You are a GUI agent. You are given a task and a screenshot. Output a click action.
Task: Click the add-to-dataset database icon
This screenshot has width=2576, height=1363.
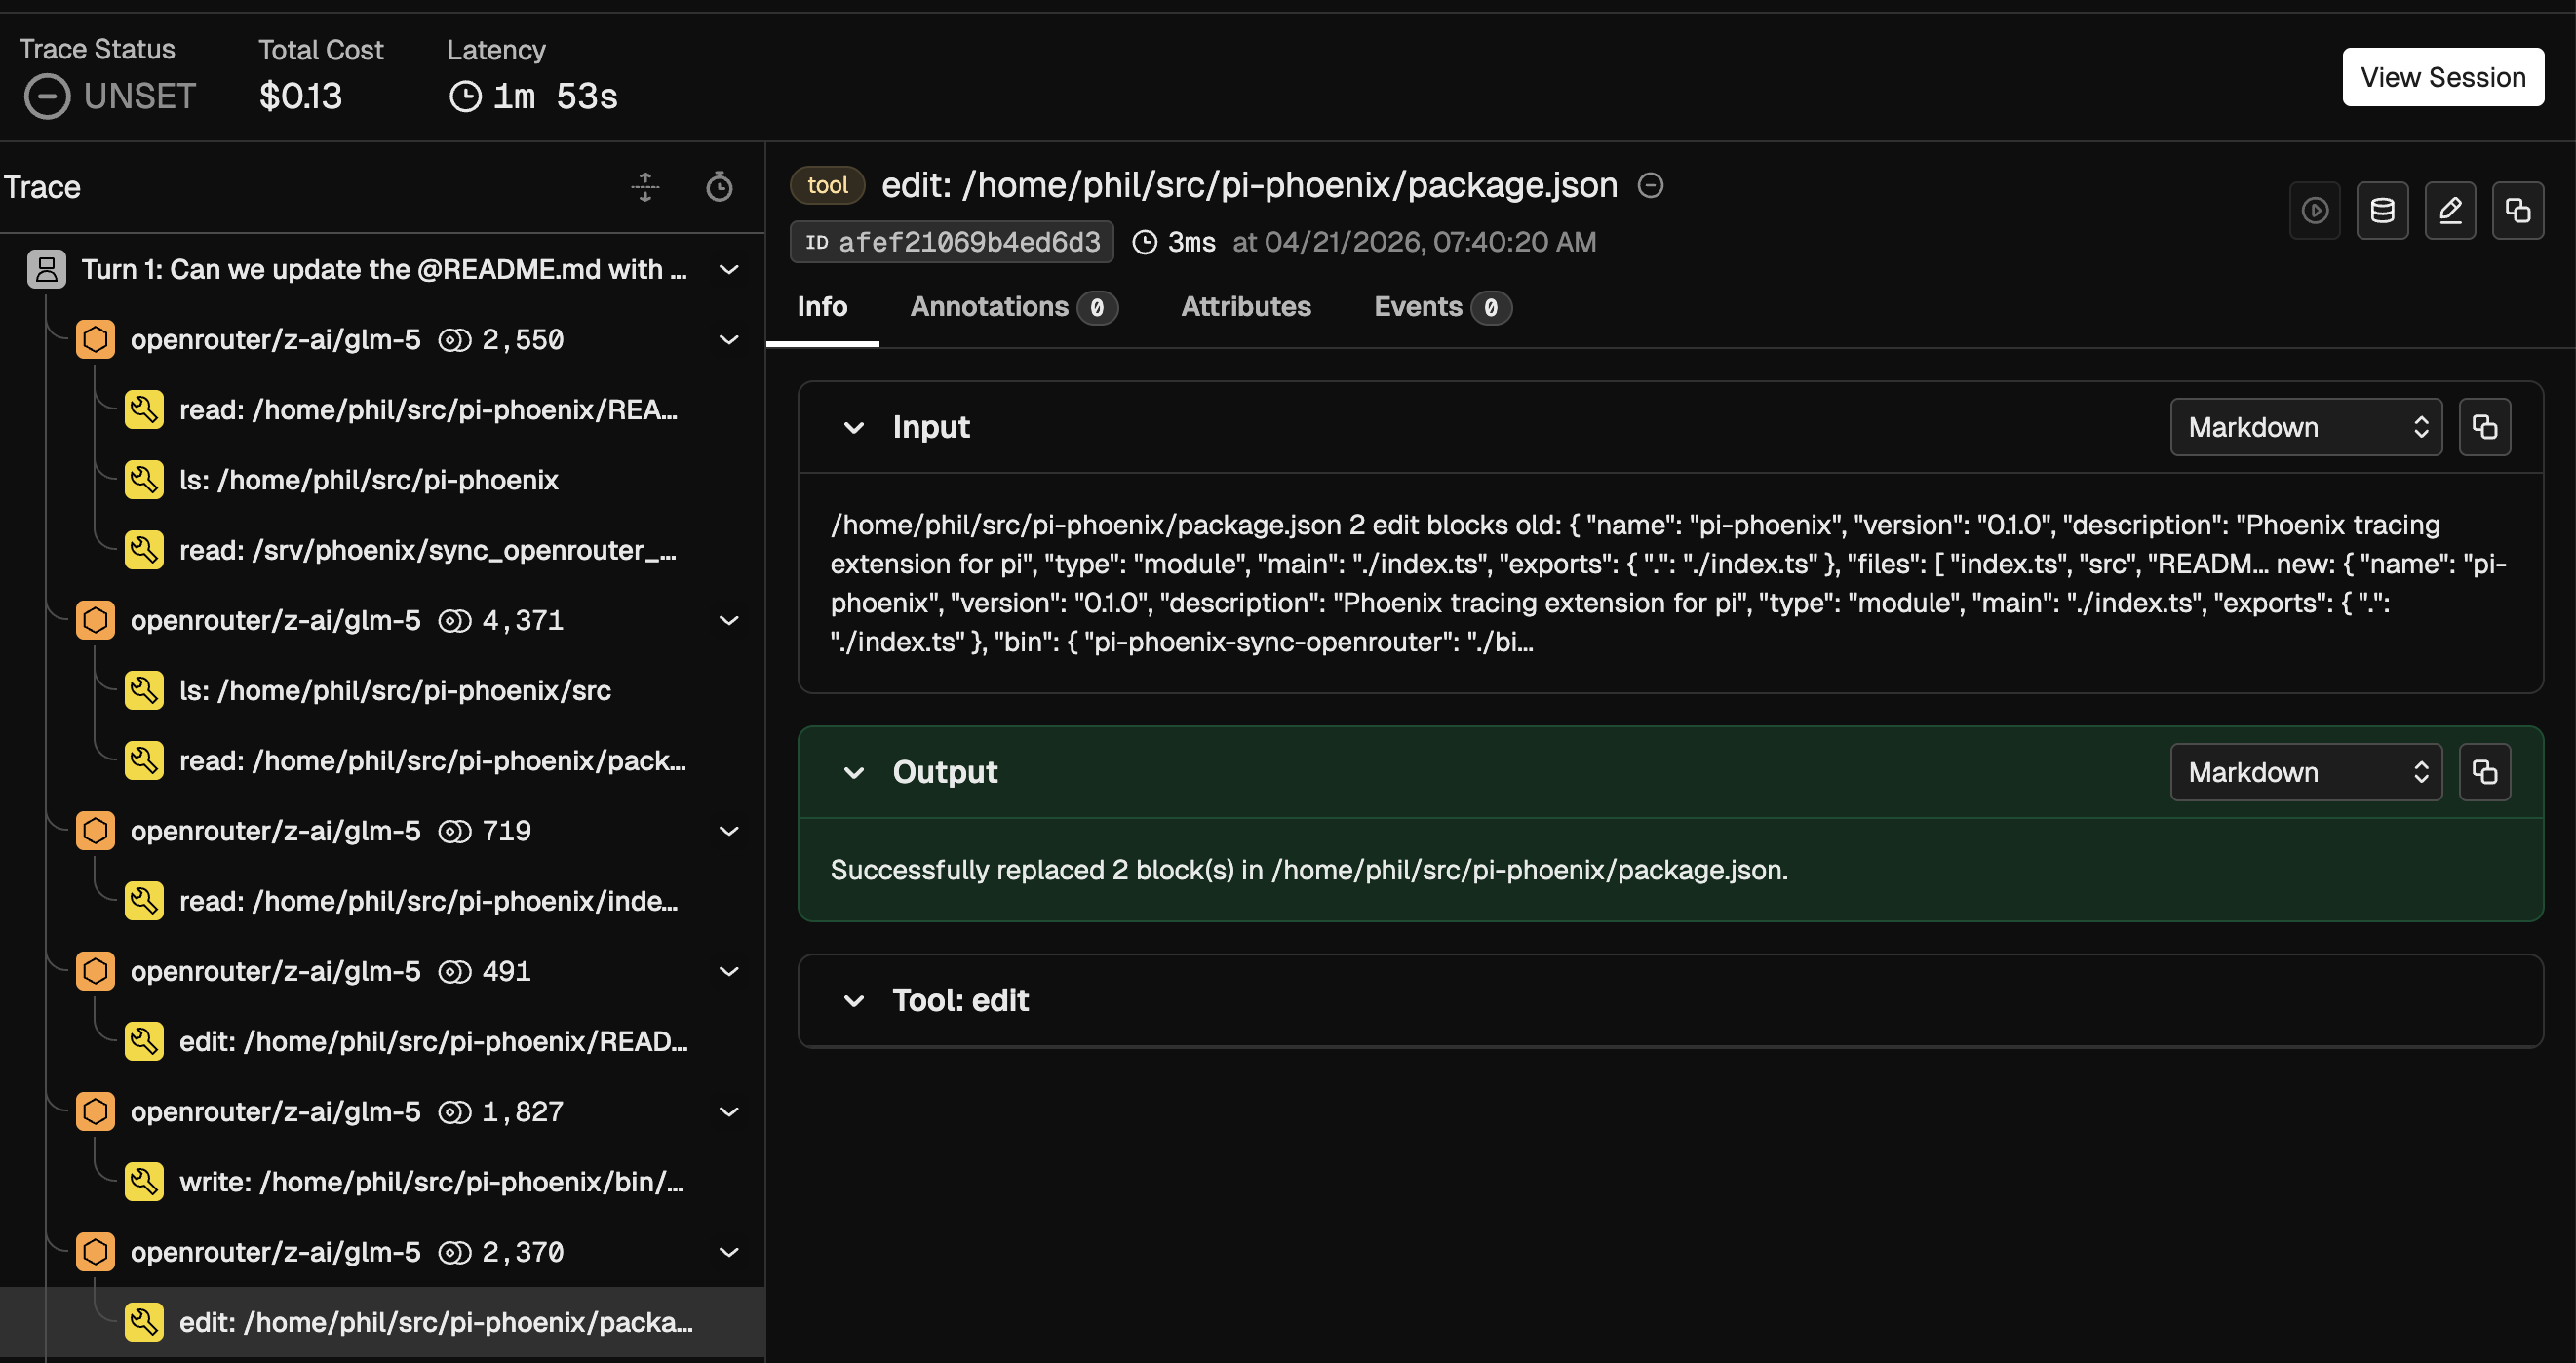click(x=2382, y=210)
